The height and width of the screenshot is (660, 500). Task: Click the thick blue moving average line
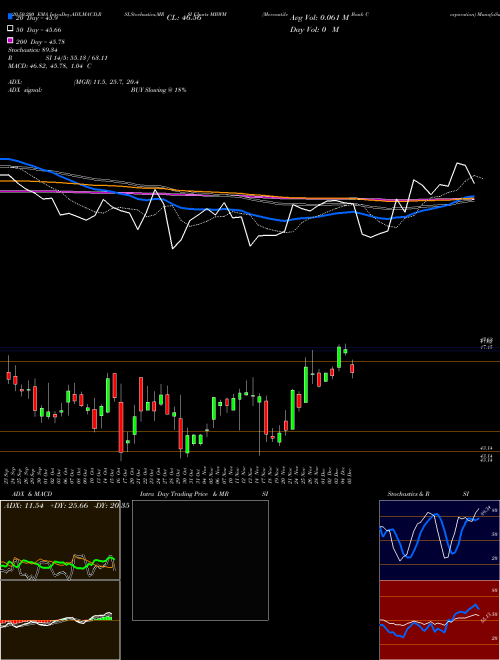pyautogui.click(x=236, y=210)
